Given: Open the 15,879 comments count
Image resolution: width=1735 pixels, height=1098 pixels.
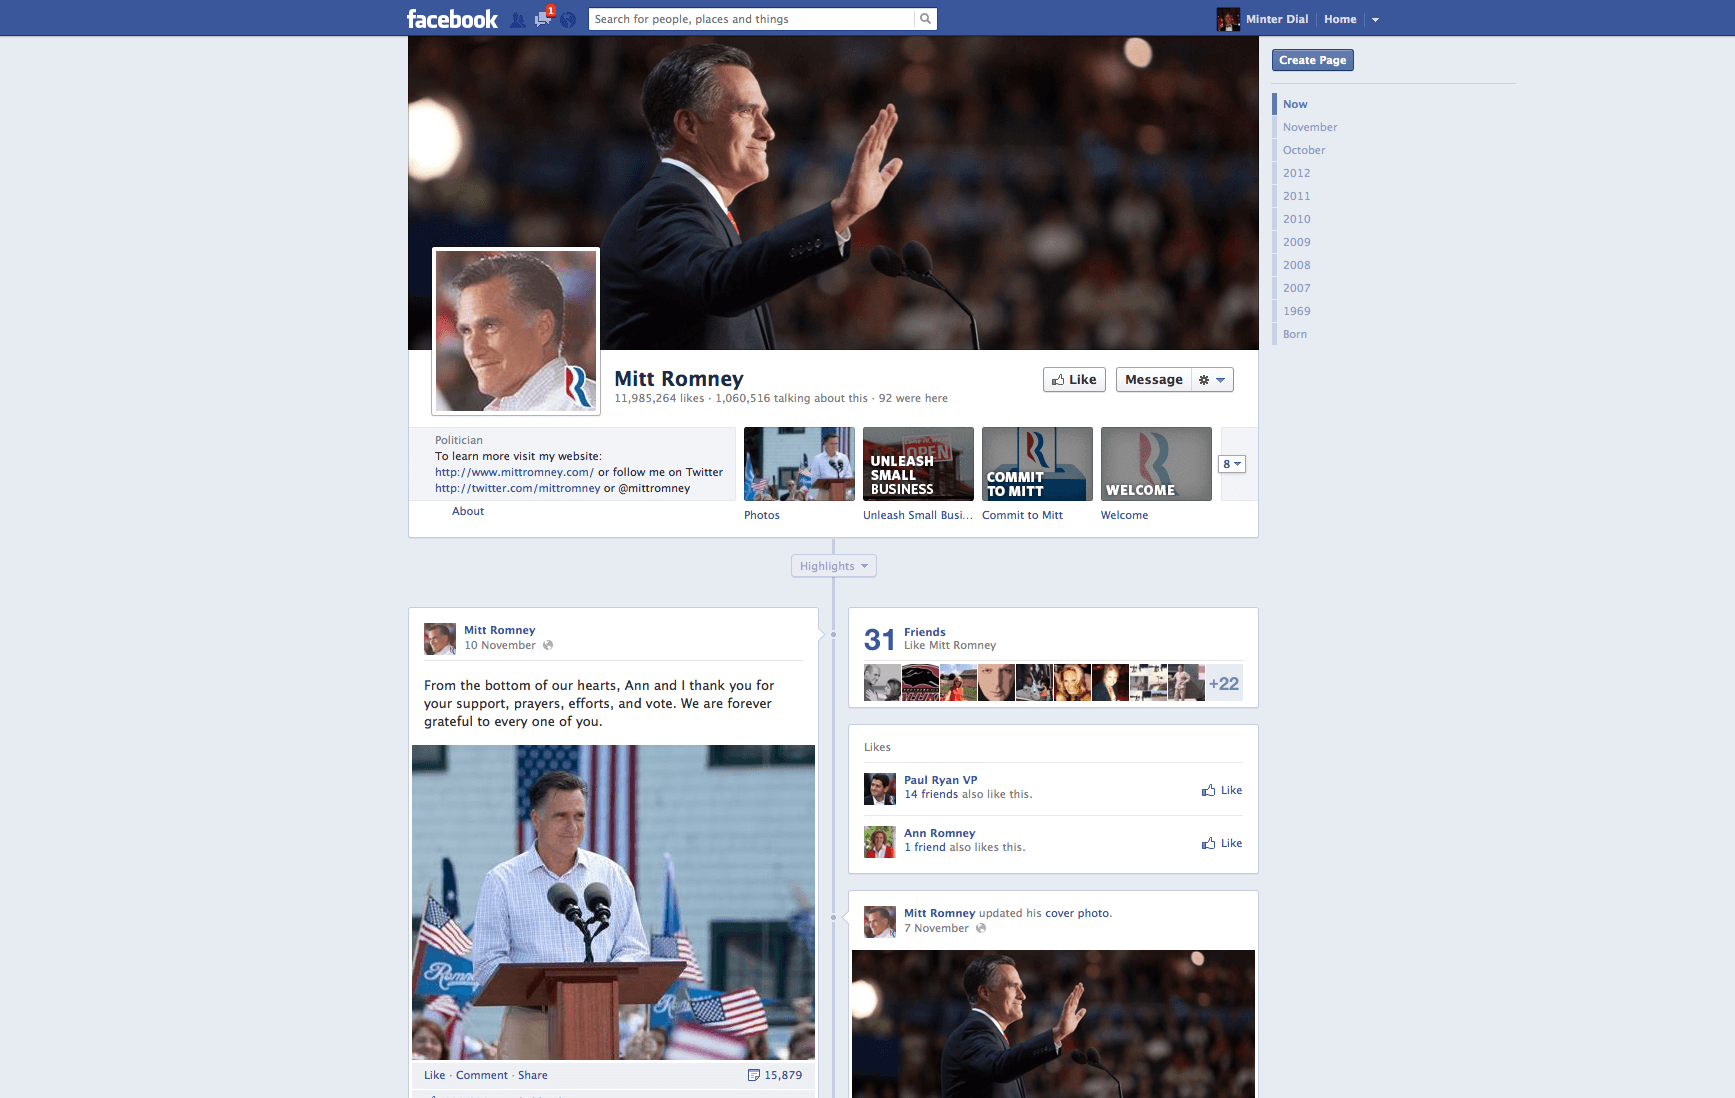Looking at the screenshot, I should [775, 1075].
